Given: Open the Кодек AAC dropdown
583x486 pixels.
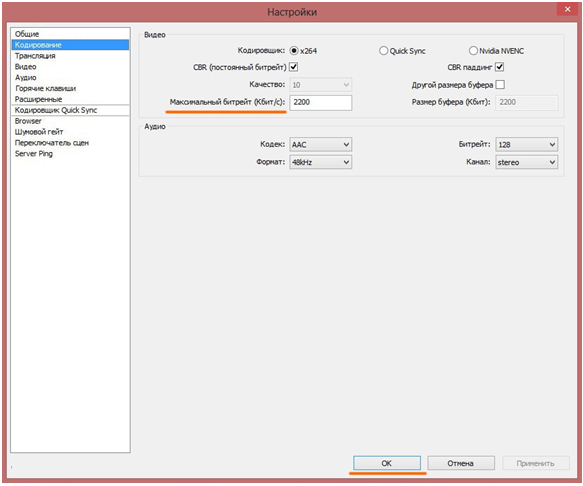Looking at the screenshot, I should coord(321,144).
